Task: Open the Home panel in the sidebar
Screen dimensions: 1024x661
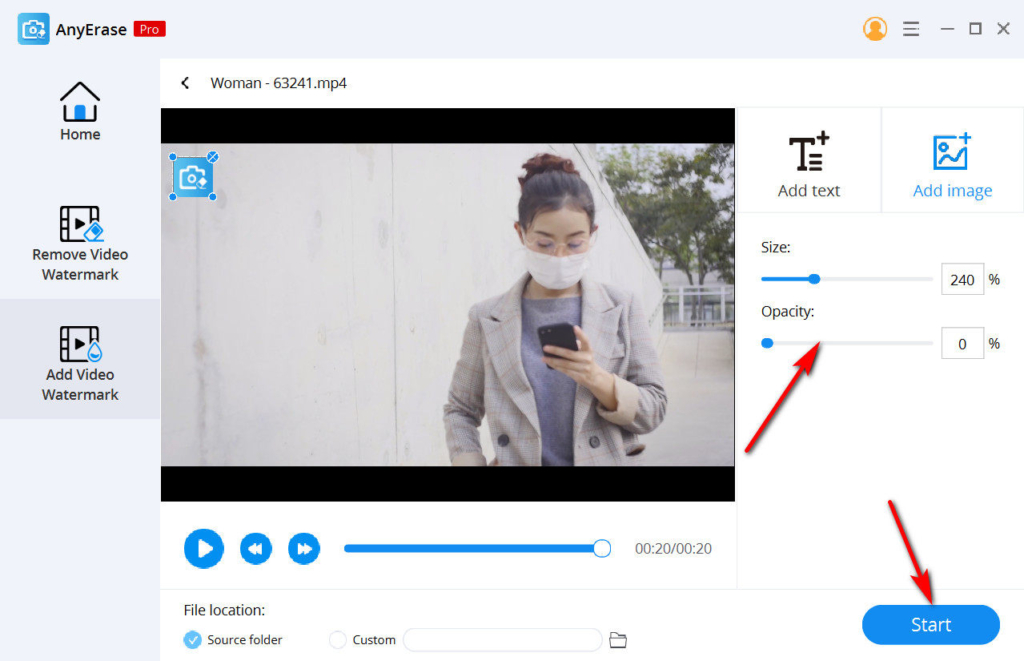Action: tap(80, 110)
